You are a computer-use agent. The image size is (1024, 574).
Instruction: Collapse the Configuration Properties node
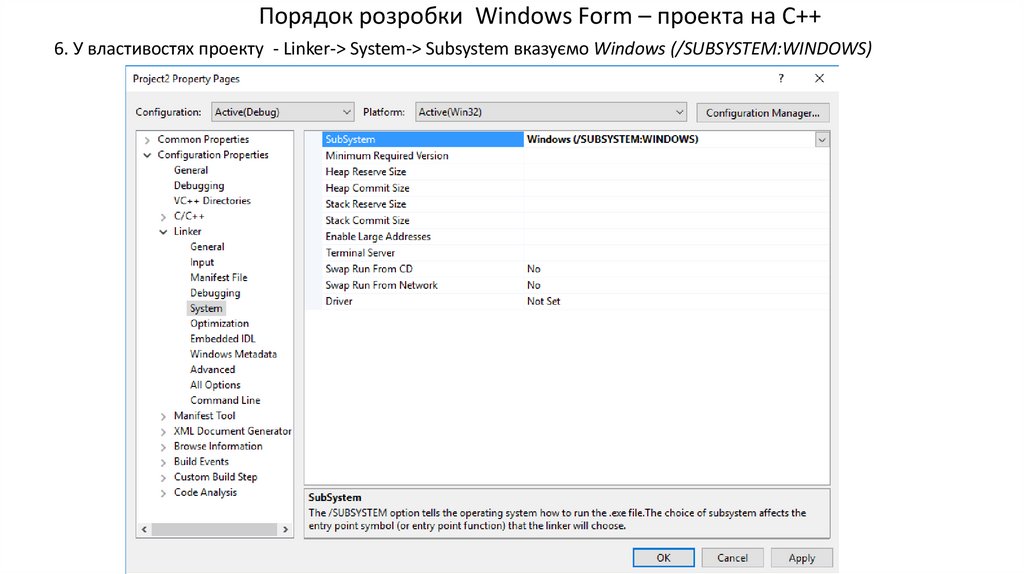(x=147, y=155)
